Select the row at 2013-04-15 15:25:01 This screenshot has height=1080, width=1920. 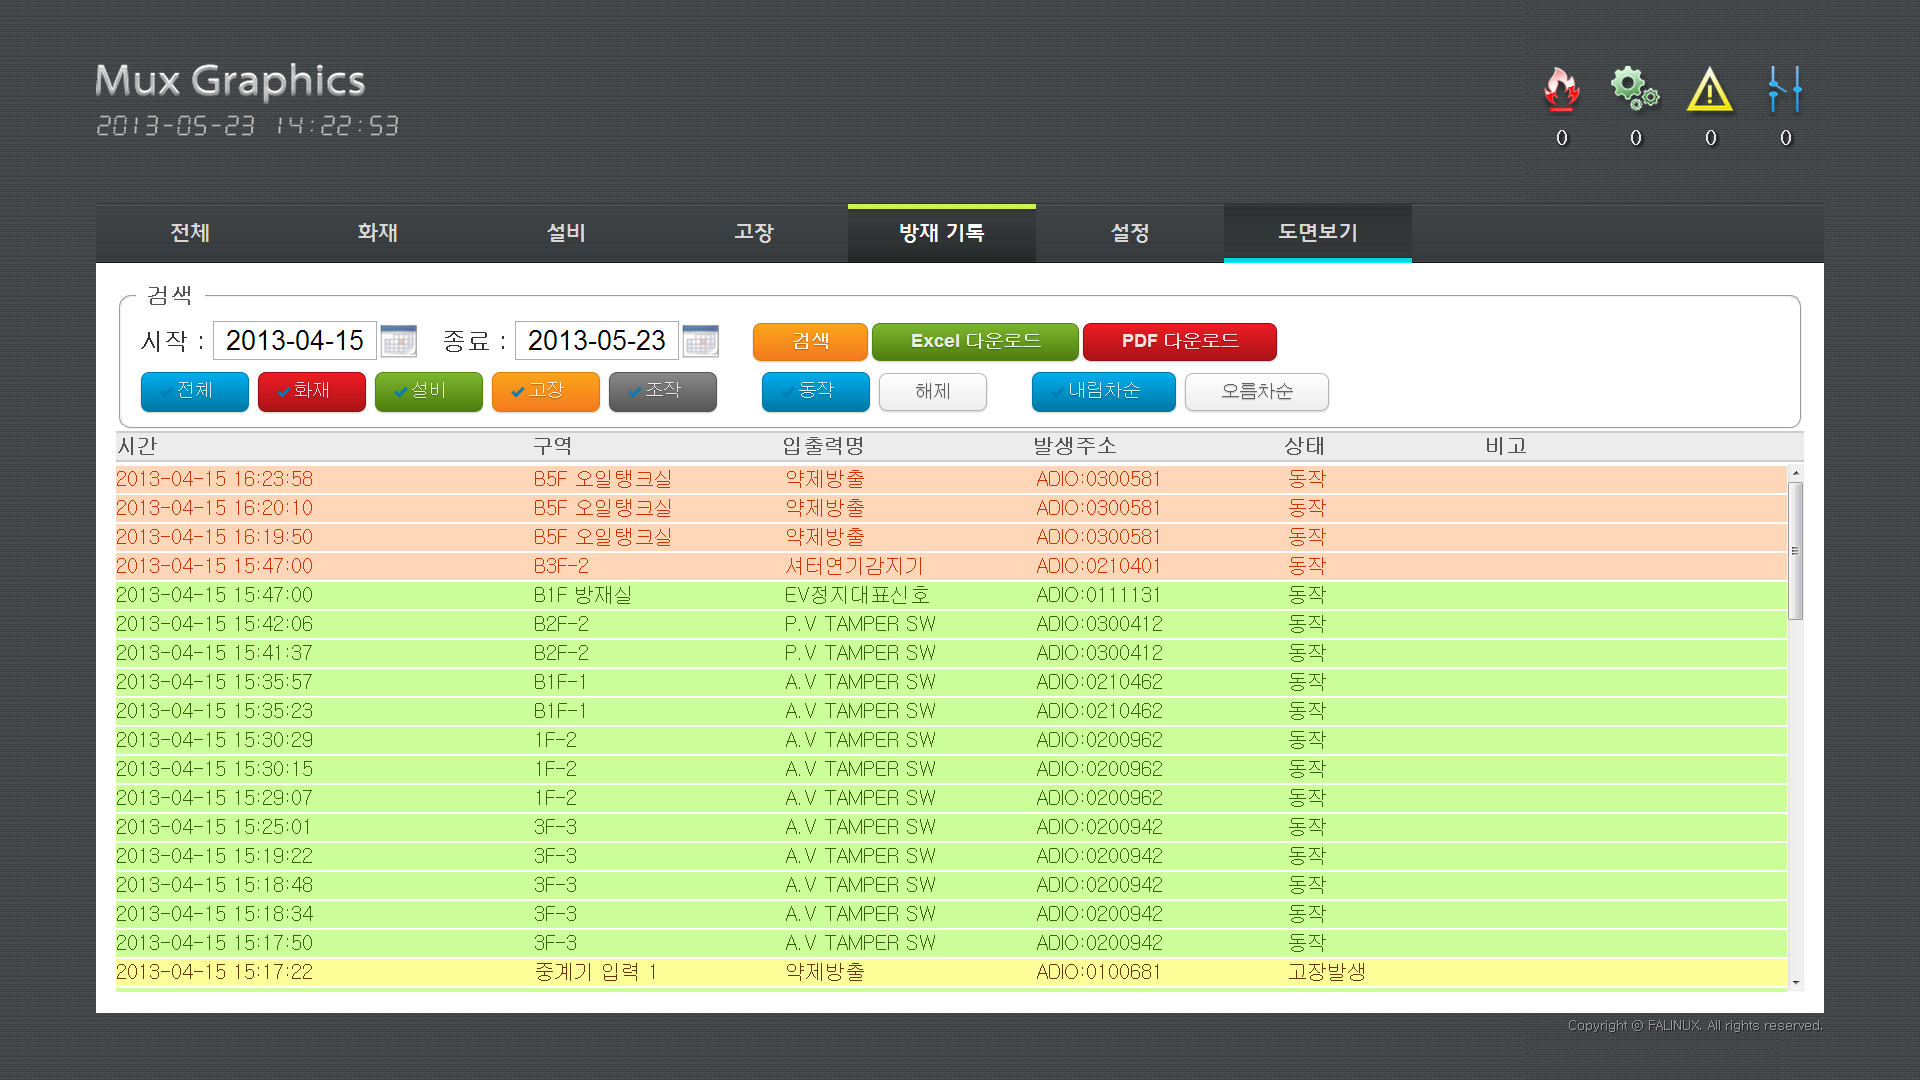pyautogui.click(x=951, y=827)
